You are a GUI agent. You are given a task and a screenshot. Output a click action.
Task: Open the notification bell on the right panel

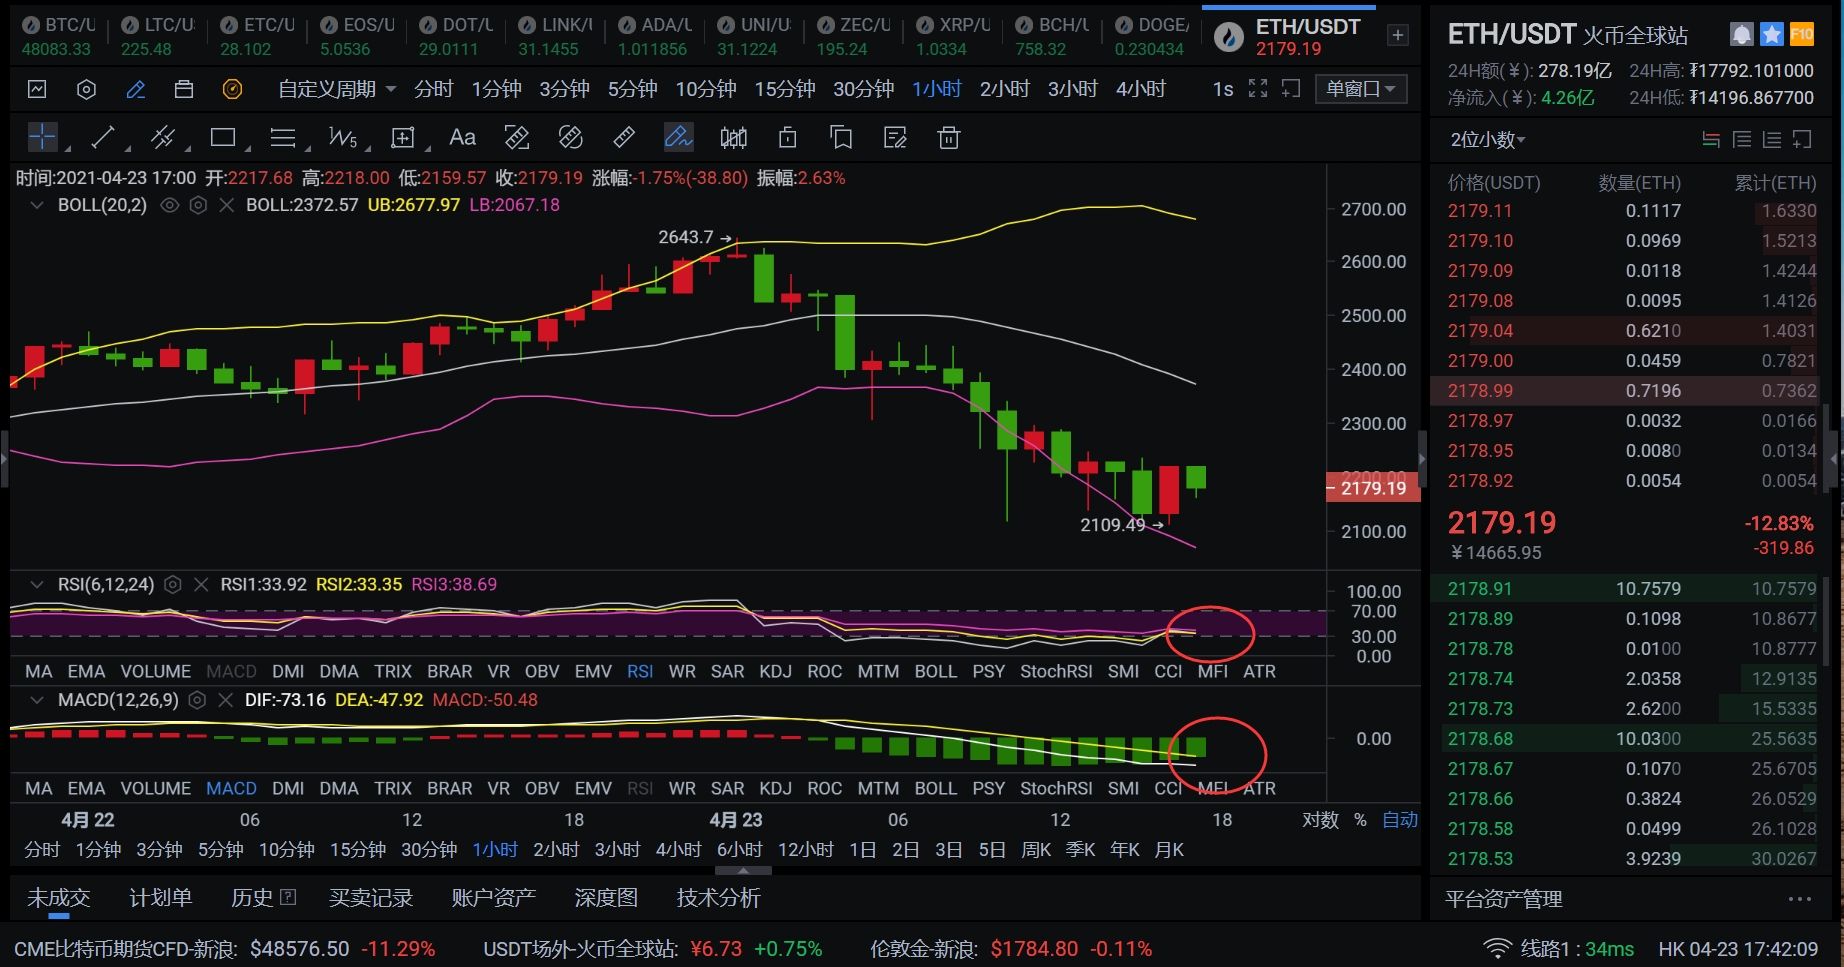coord(1741,33)
